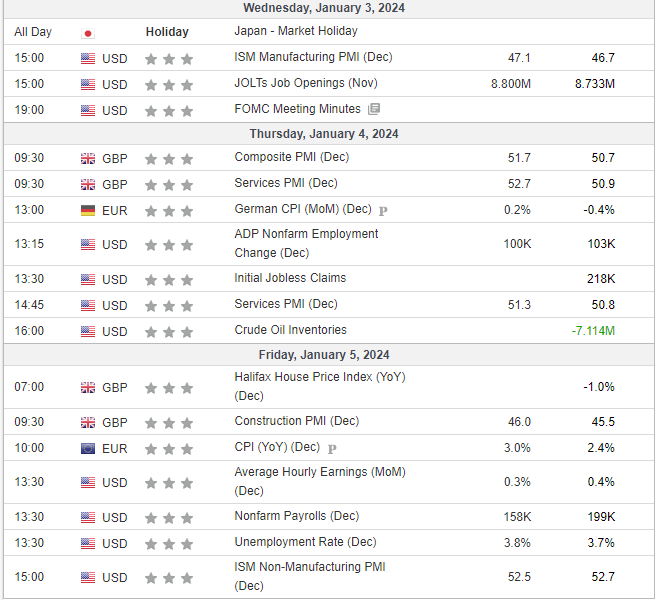Click importance stars for Initial Jobless Claims
Screen dimensions: 663x600
click(168, 279)
